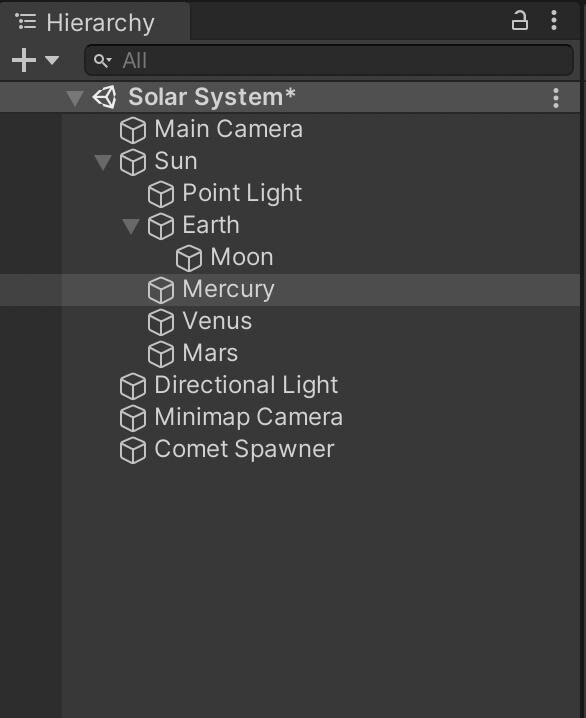Viewport: 586px width, 718px height.
Task: Collapse the Earth object children
Action: [130, 226]
